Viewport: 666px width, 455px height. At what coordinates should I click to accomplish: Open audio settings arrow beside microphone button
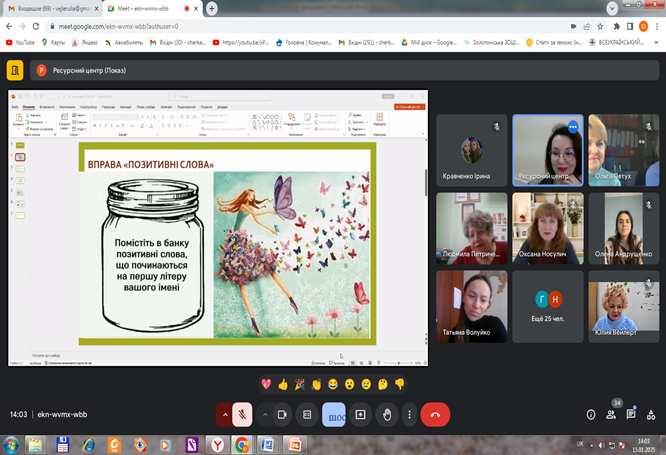tap(225, 415)
